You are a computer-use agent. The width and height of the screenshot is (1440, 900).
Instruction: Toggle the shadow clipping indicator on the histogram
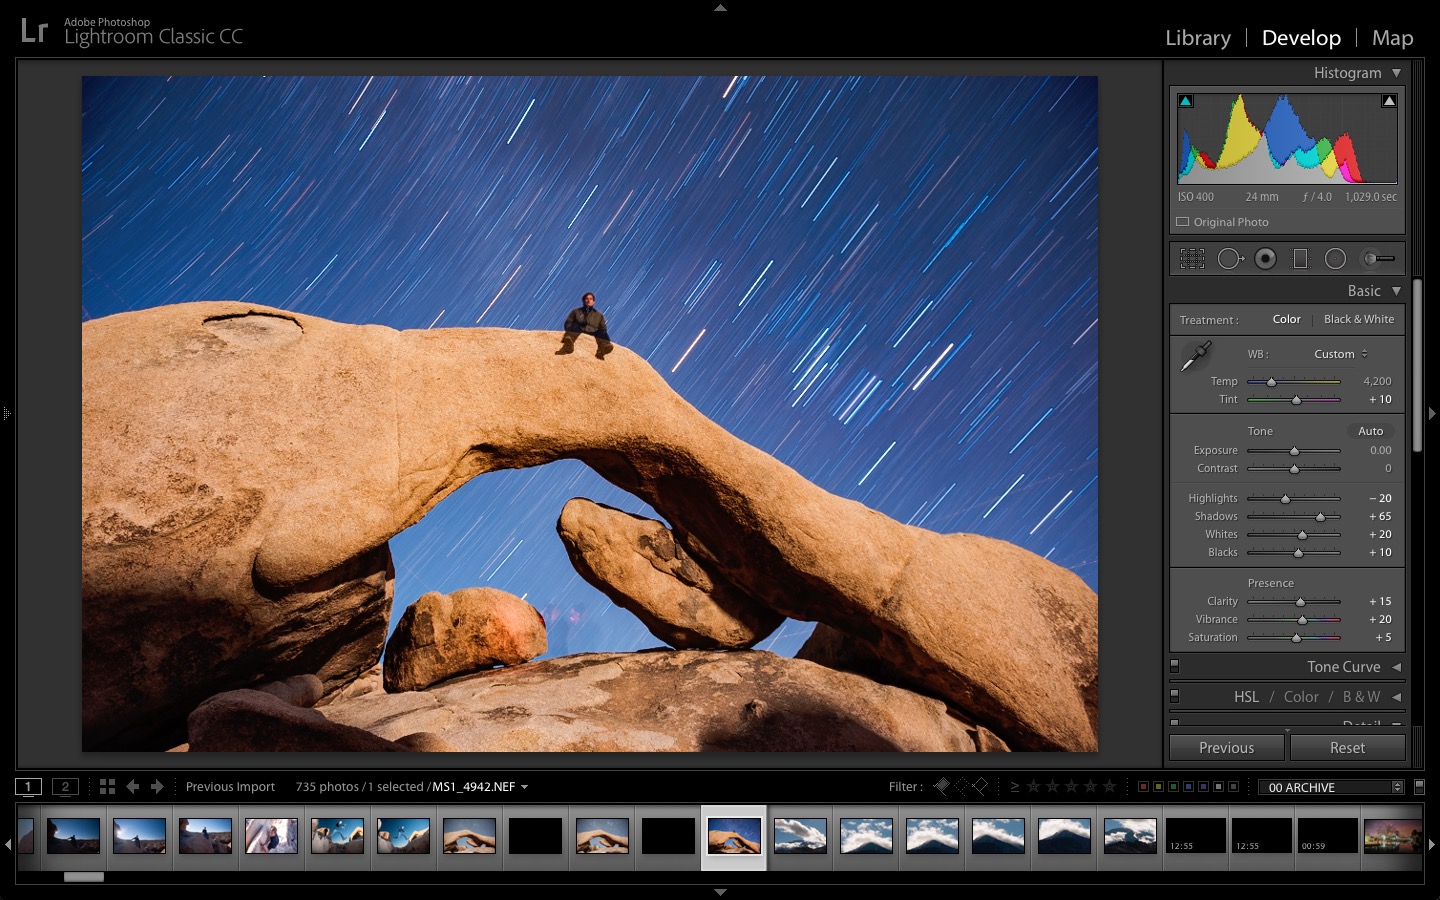pyautogui.click(x=1185, y=100)
